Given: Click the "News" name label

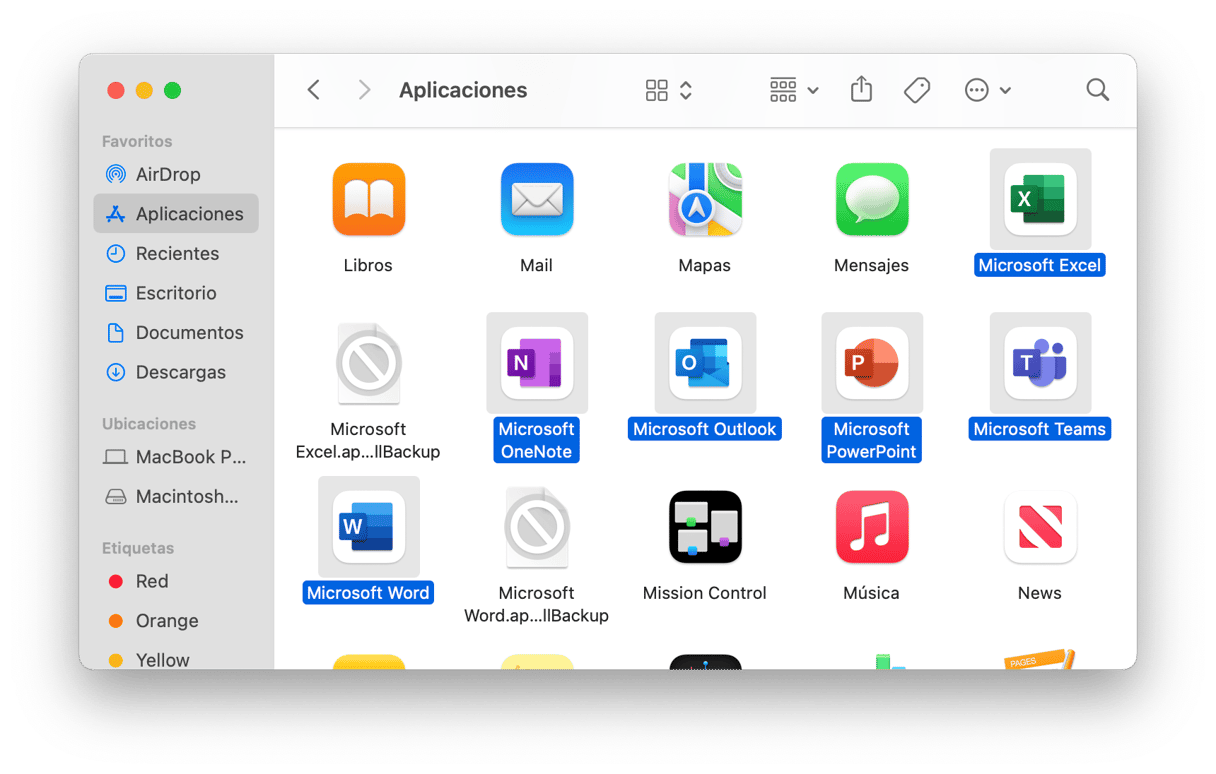Looking at the screenshot, I should (1040, 593).
